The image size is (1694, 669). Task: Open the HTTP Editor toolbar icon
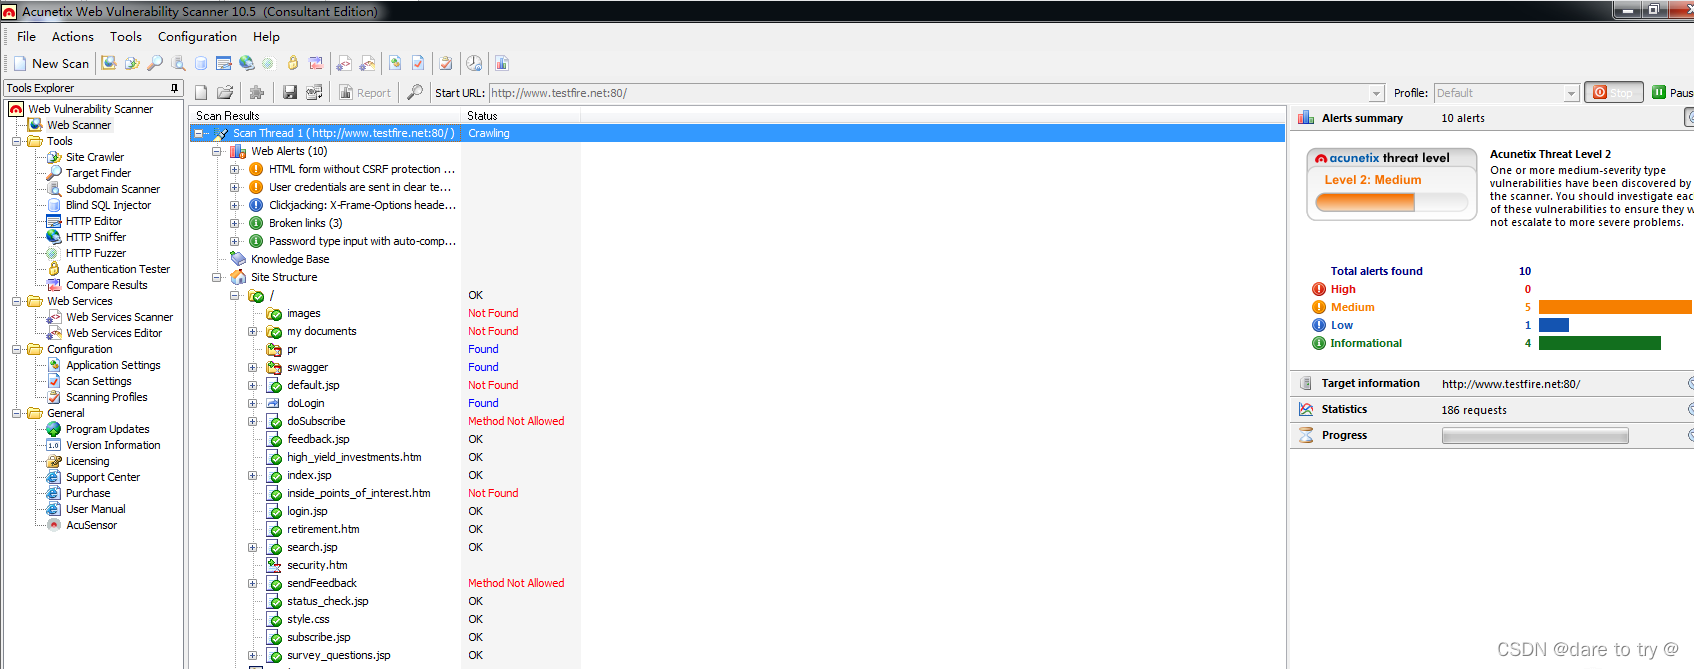click(x=224, y=63)
